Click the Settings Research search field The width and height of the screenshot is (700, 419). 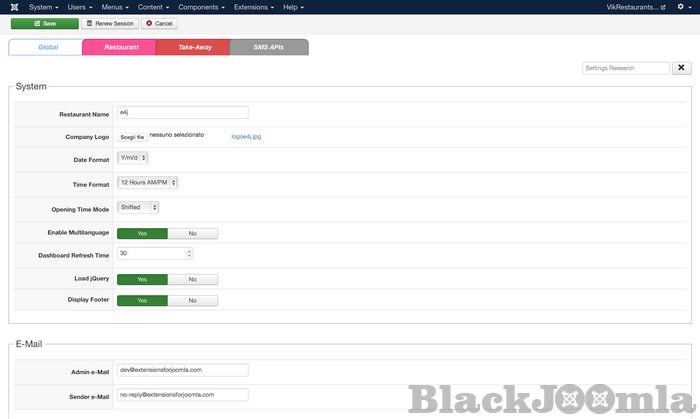coord(626,68)
